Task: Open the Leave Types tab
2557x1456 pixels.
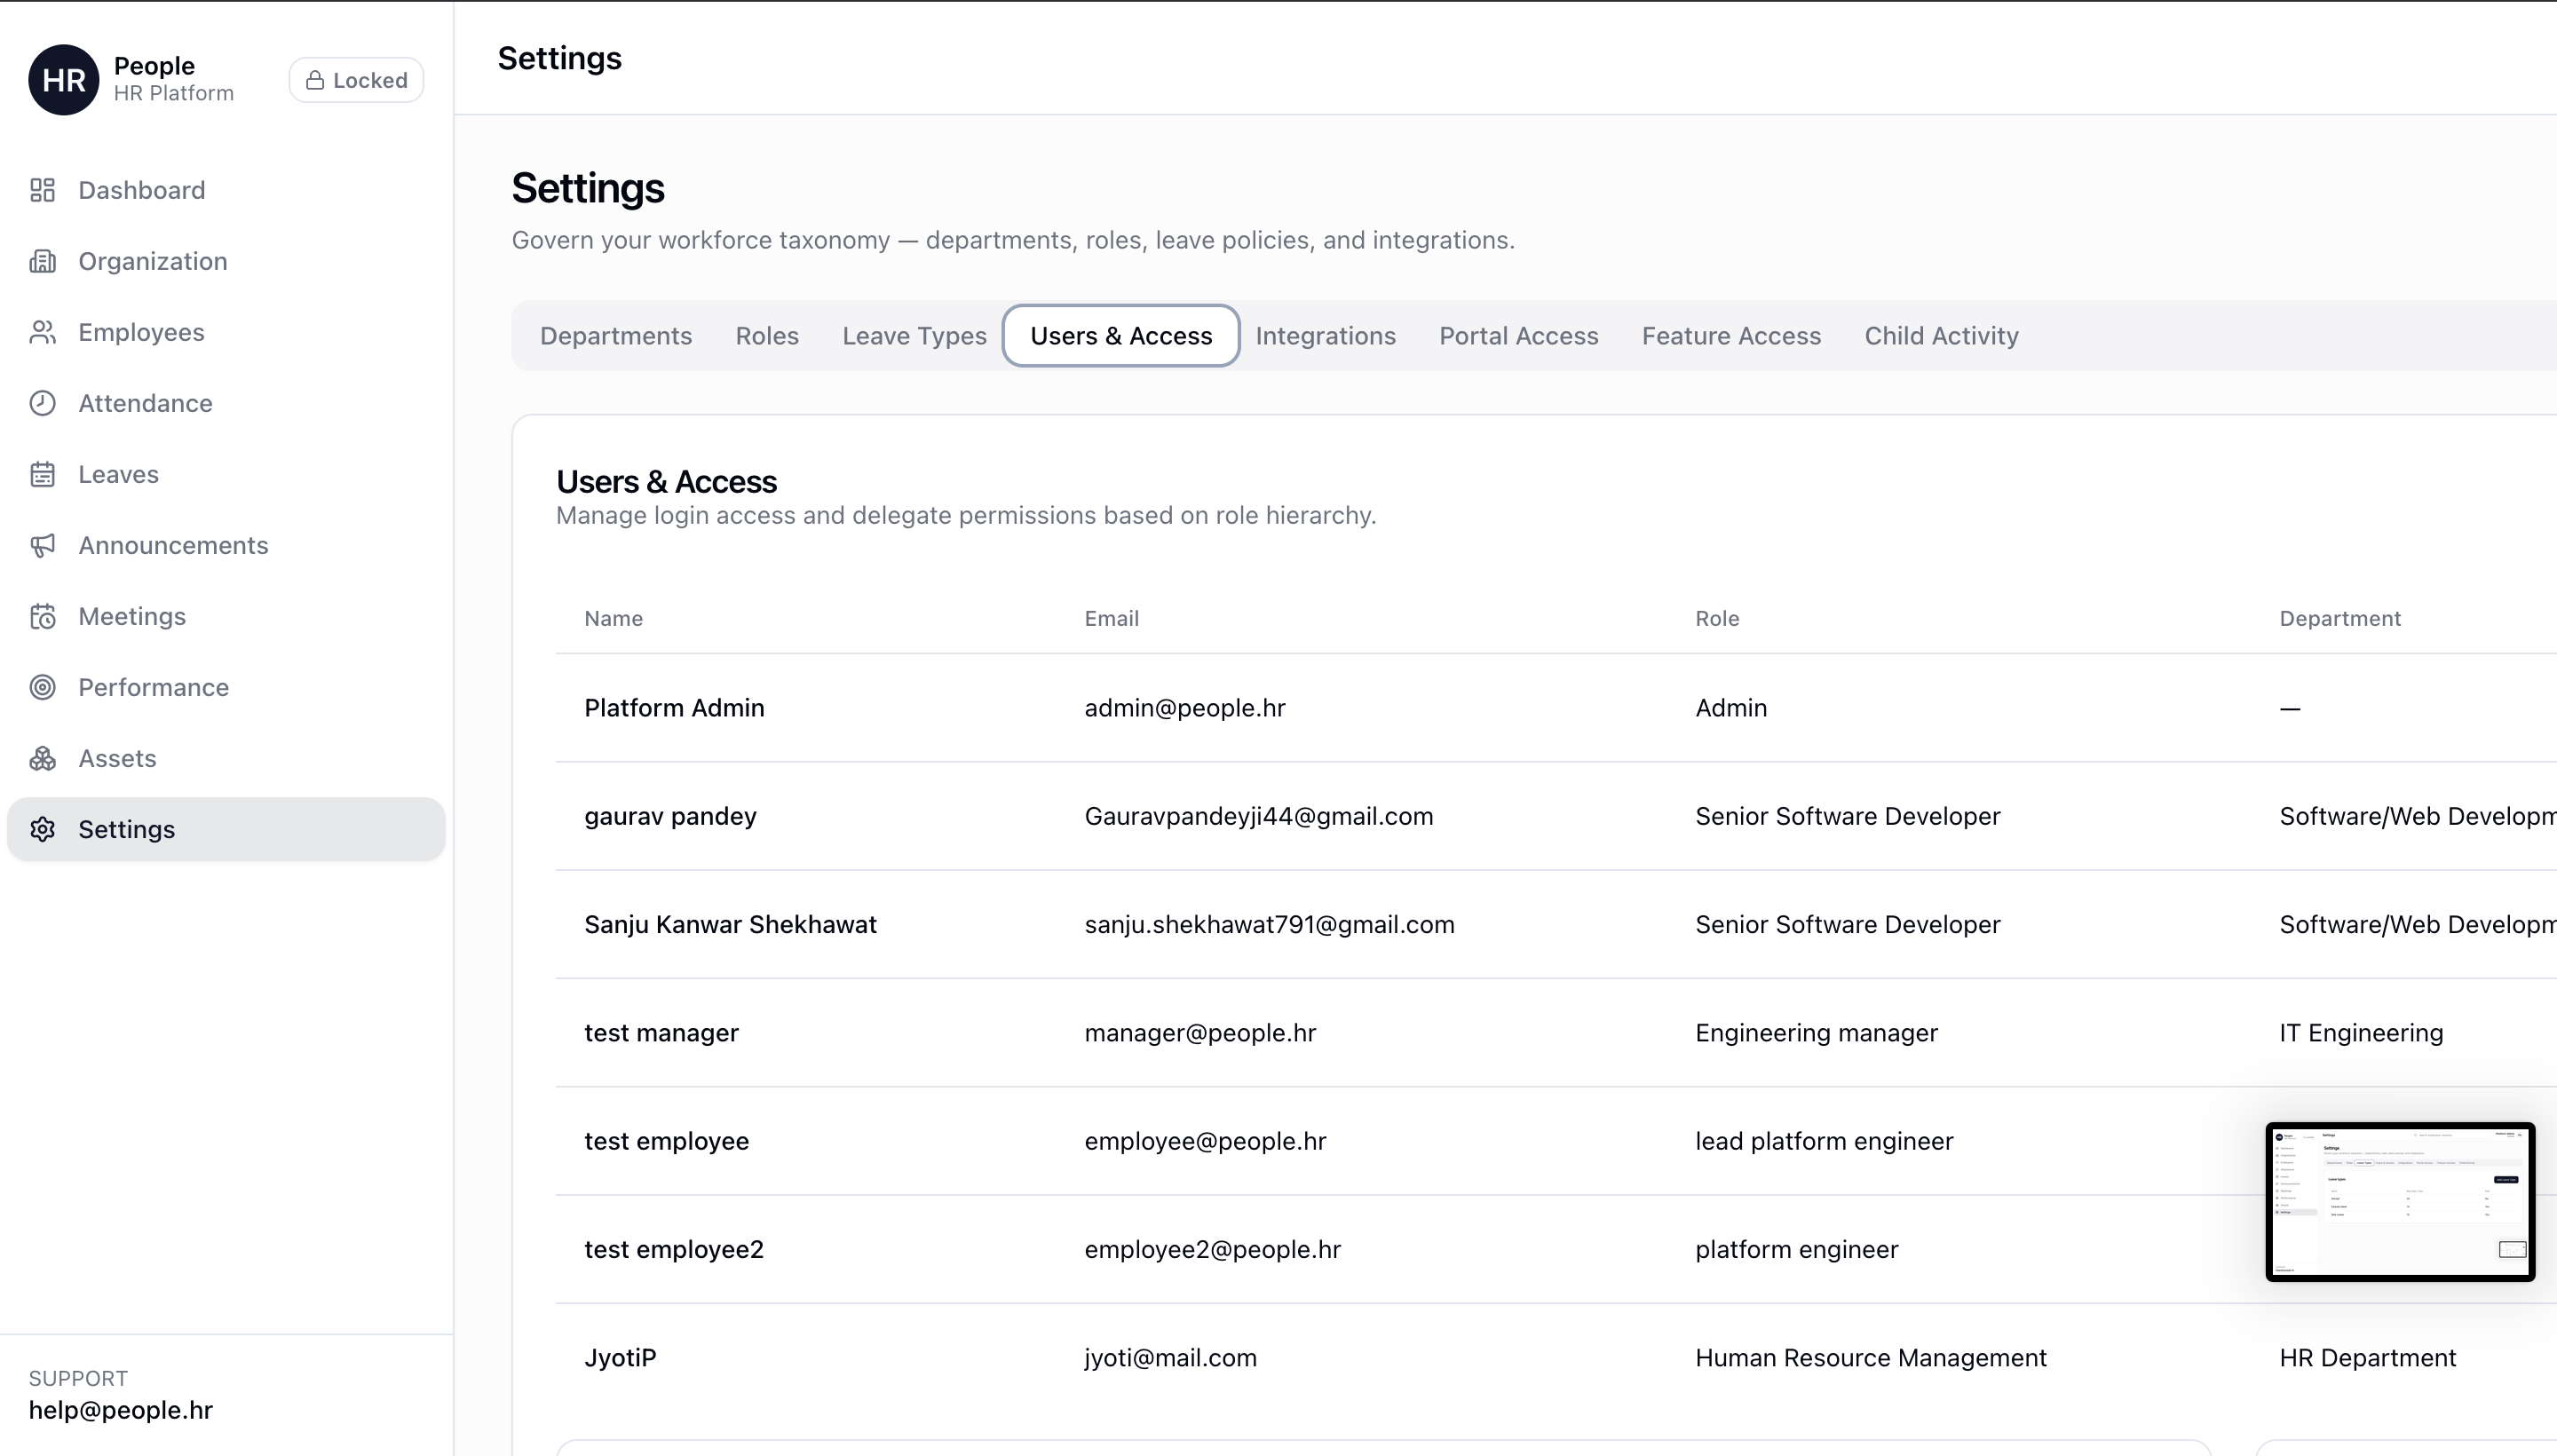Action: pyautogui.click(x=913, y=336)
